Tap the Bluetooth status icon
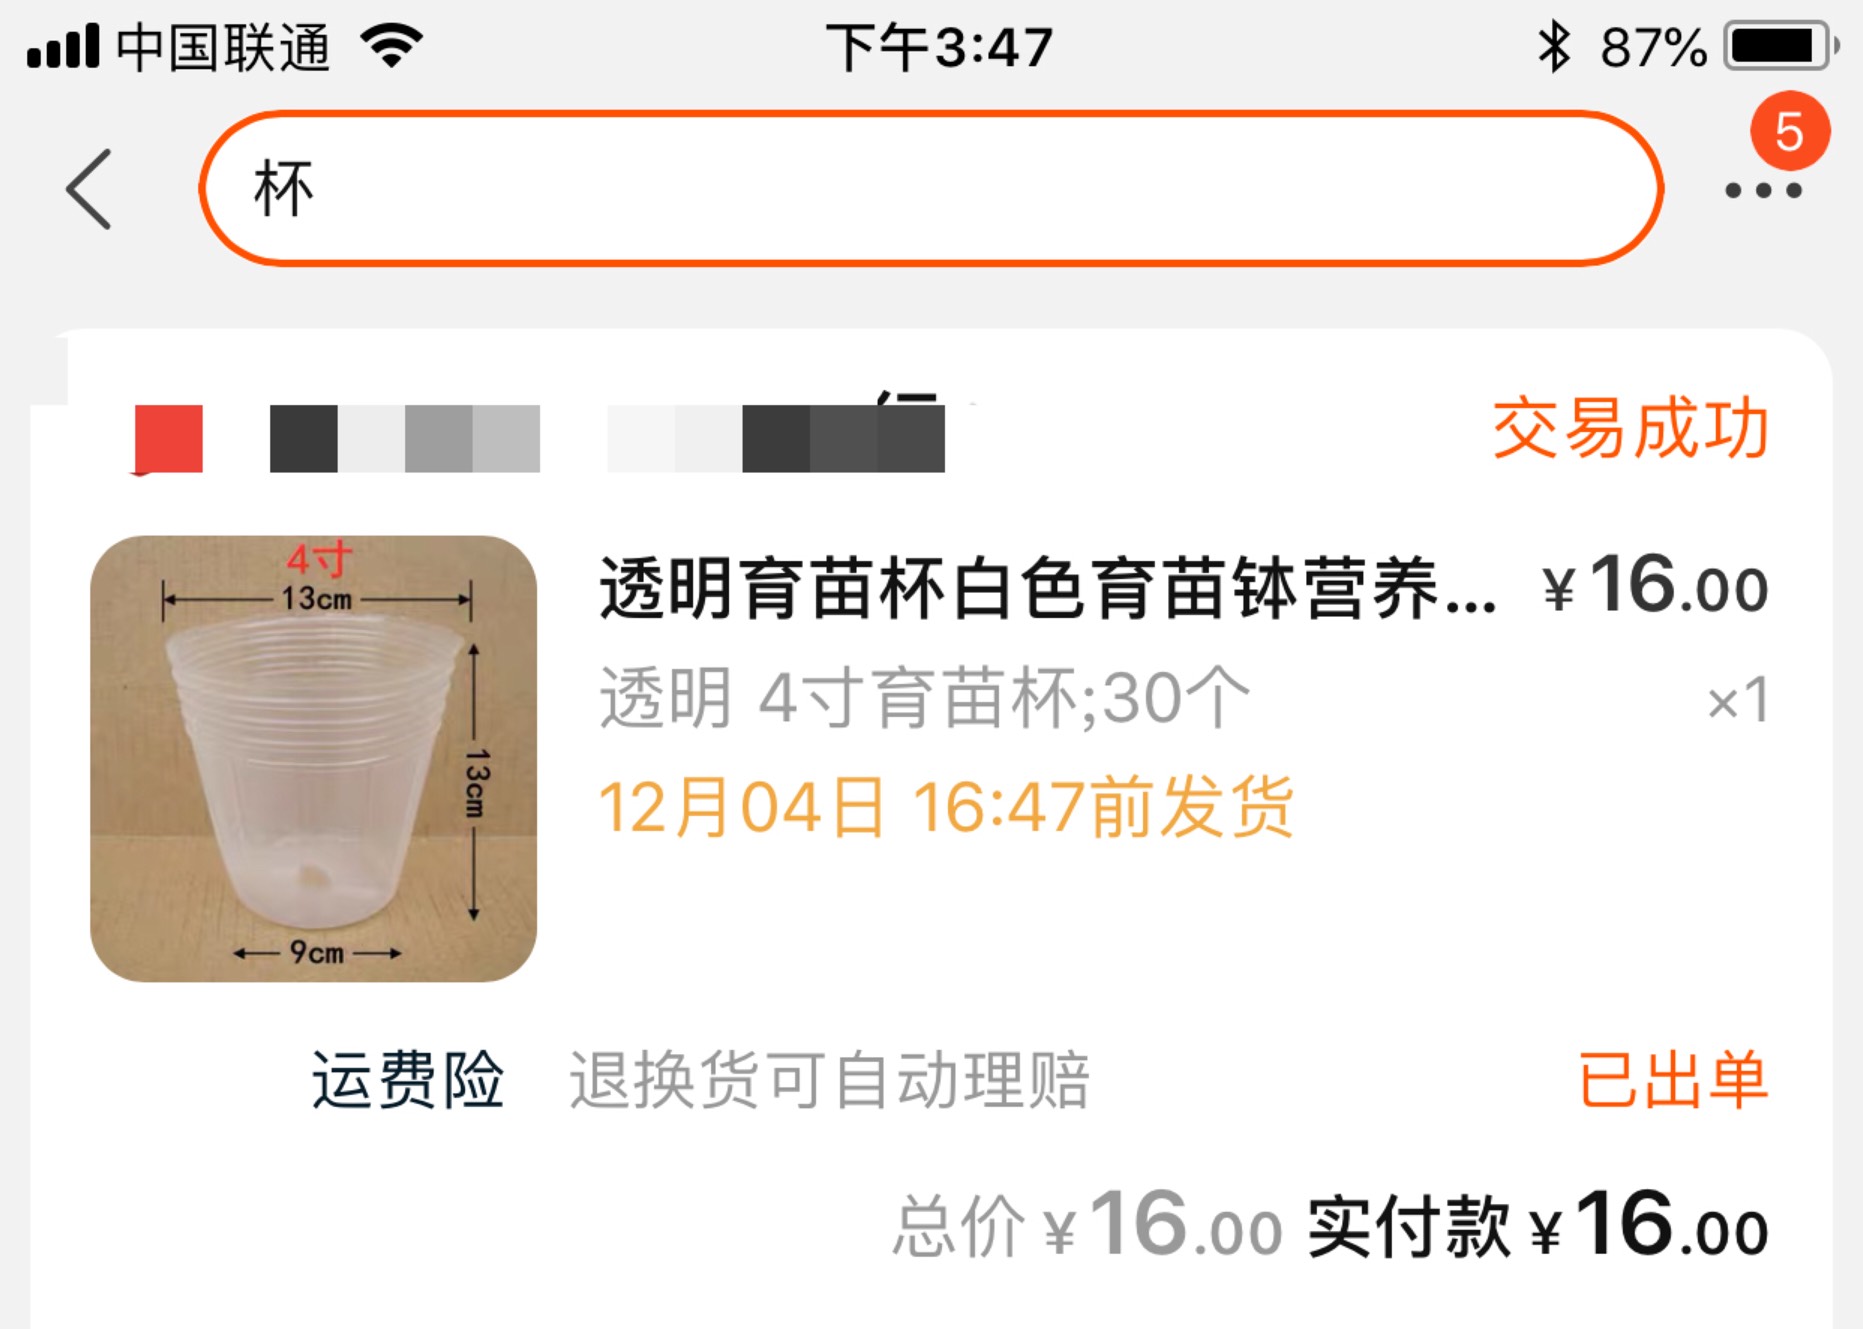The image size is (1863, 1329). coord(1553,47)
